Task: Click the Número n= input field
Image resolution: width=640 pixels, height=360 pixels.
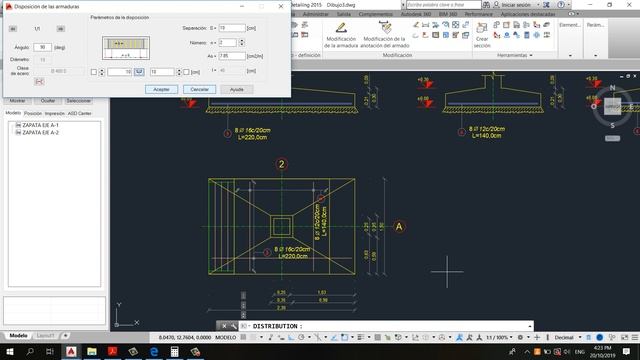Action: pos(227,42)
